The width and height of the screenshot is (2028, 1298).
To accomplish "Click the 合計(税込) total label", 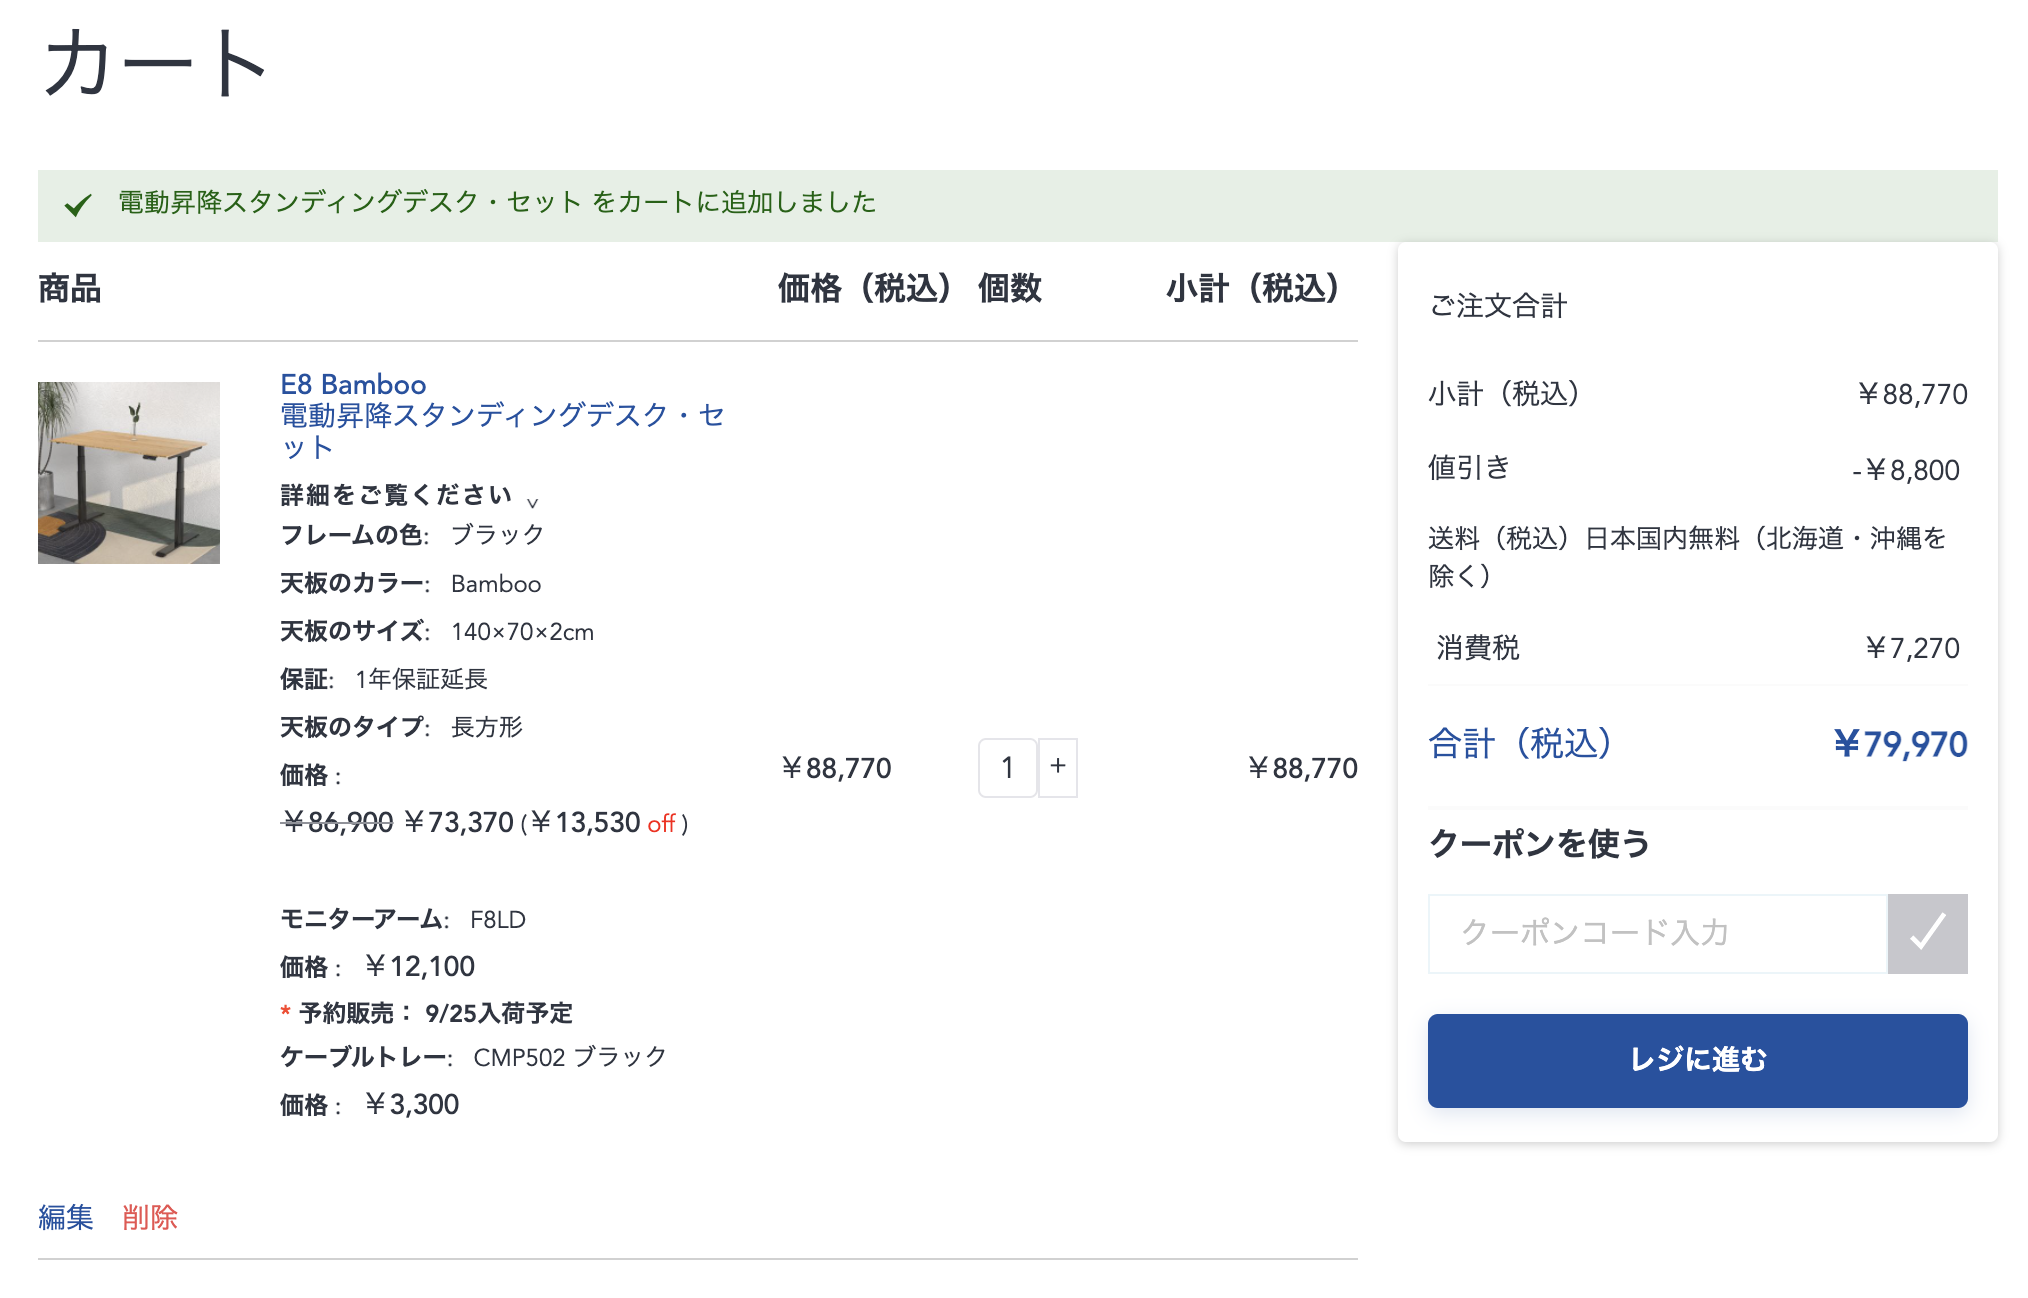I will pos(1520,743).
